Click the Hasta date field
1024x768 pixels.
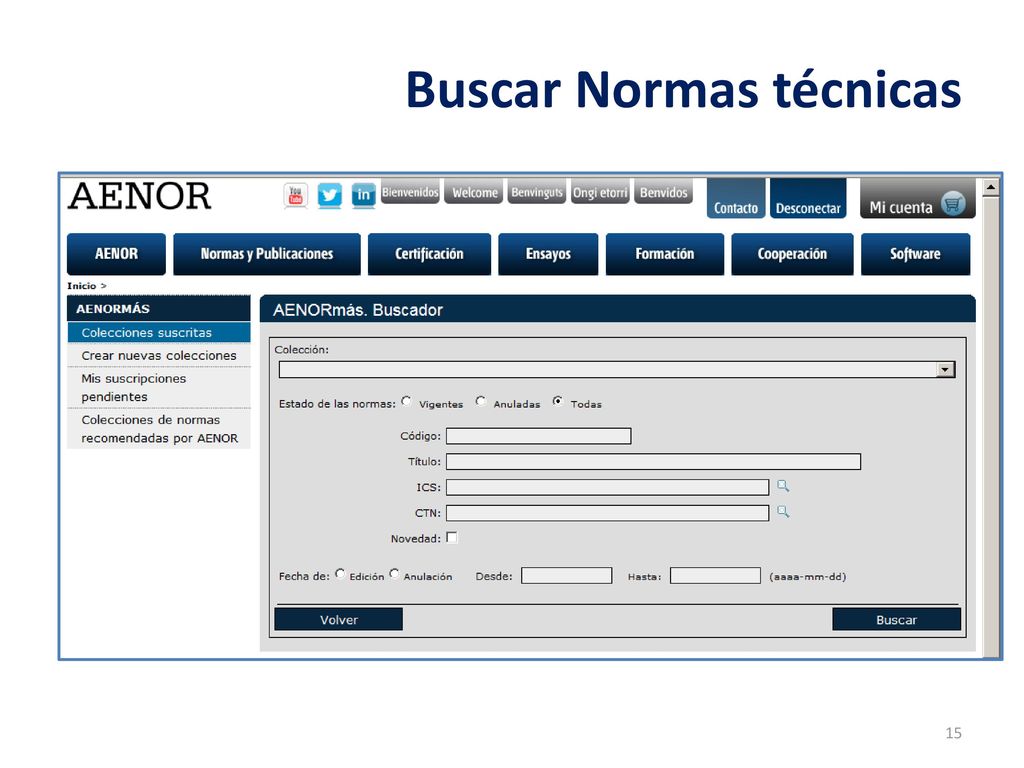click(715, 575)
